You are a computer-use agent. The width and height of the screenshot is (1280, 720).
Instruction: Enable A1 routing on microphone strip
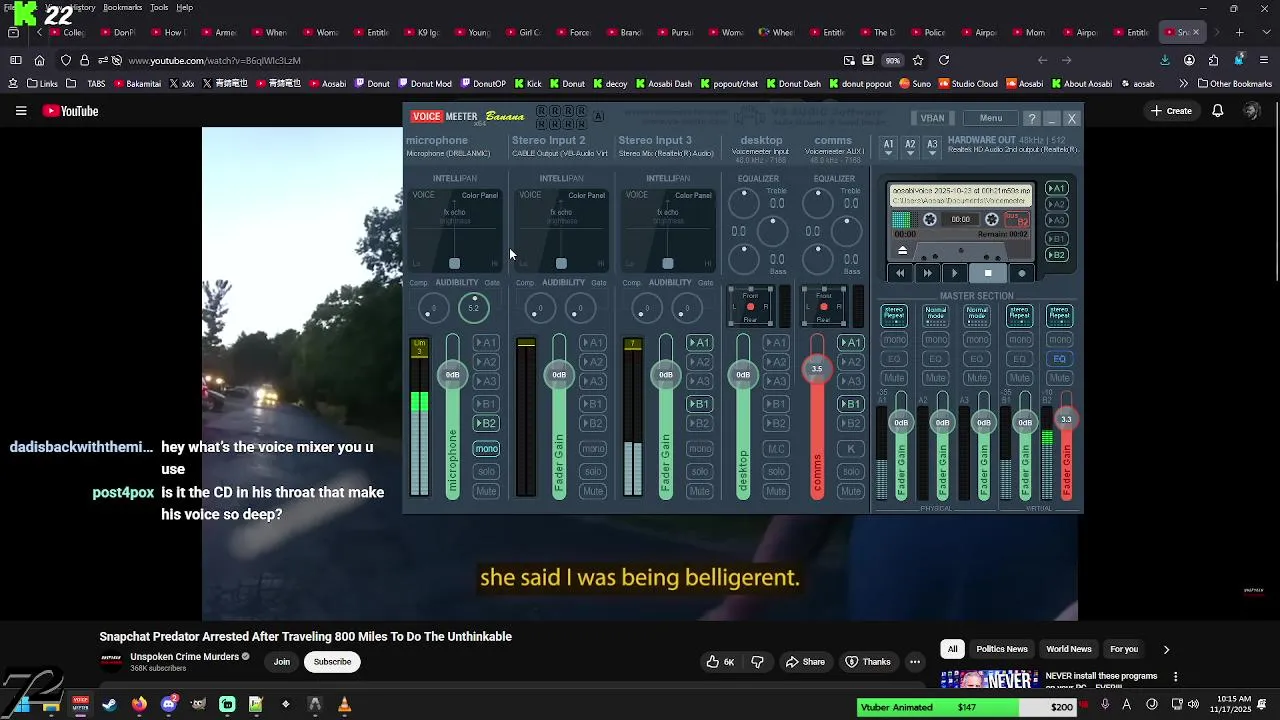click(x=486, y=343)
